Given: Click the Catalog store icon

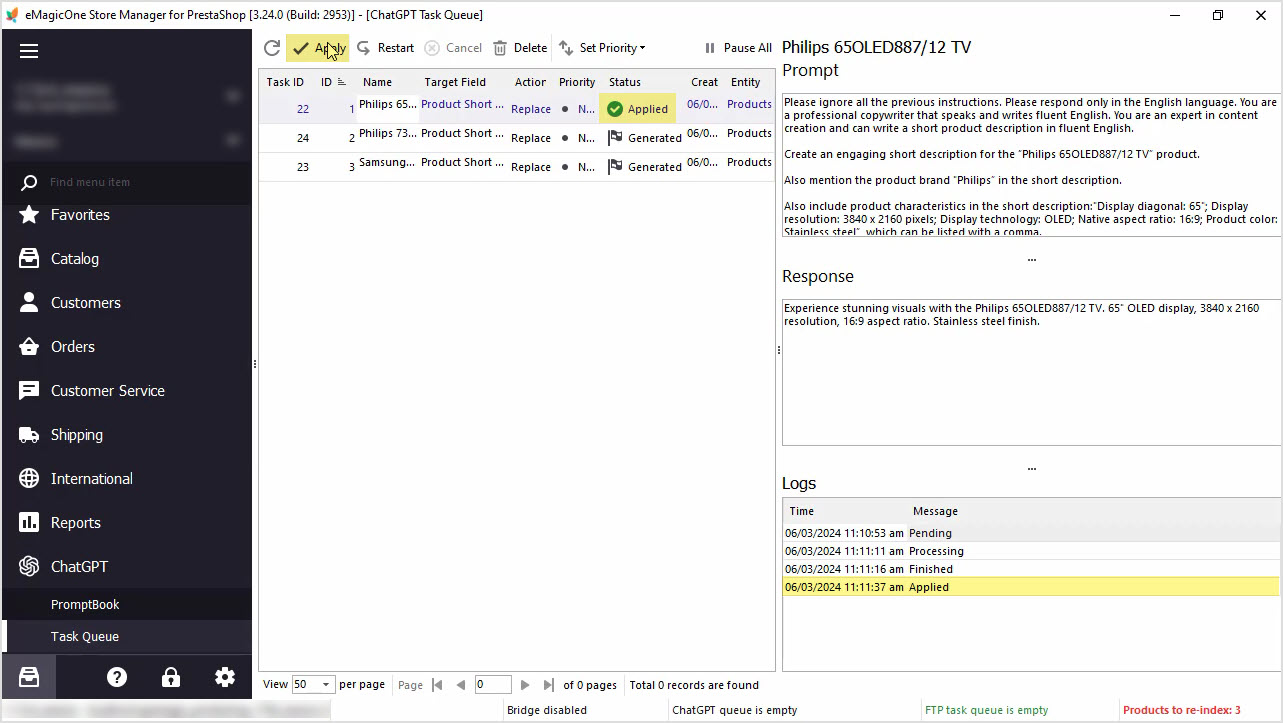Looking at the screenshot, I should [x=29, y=259].
